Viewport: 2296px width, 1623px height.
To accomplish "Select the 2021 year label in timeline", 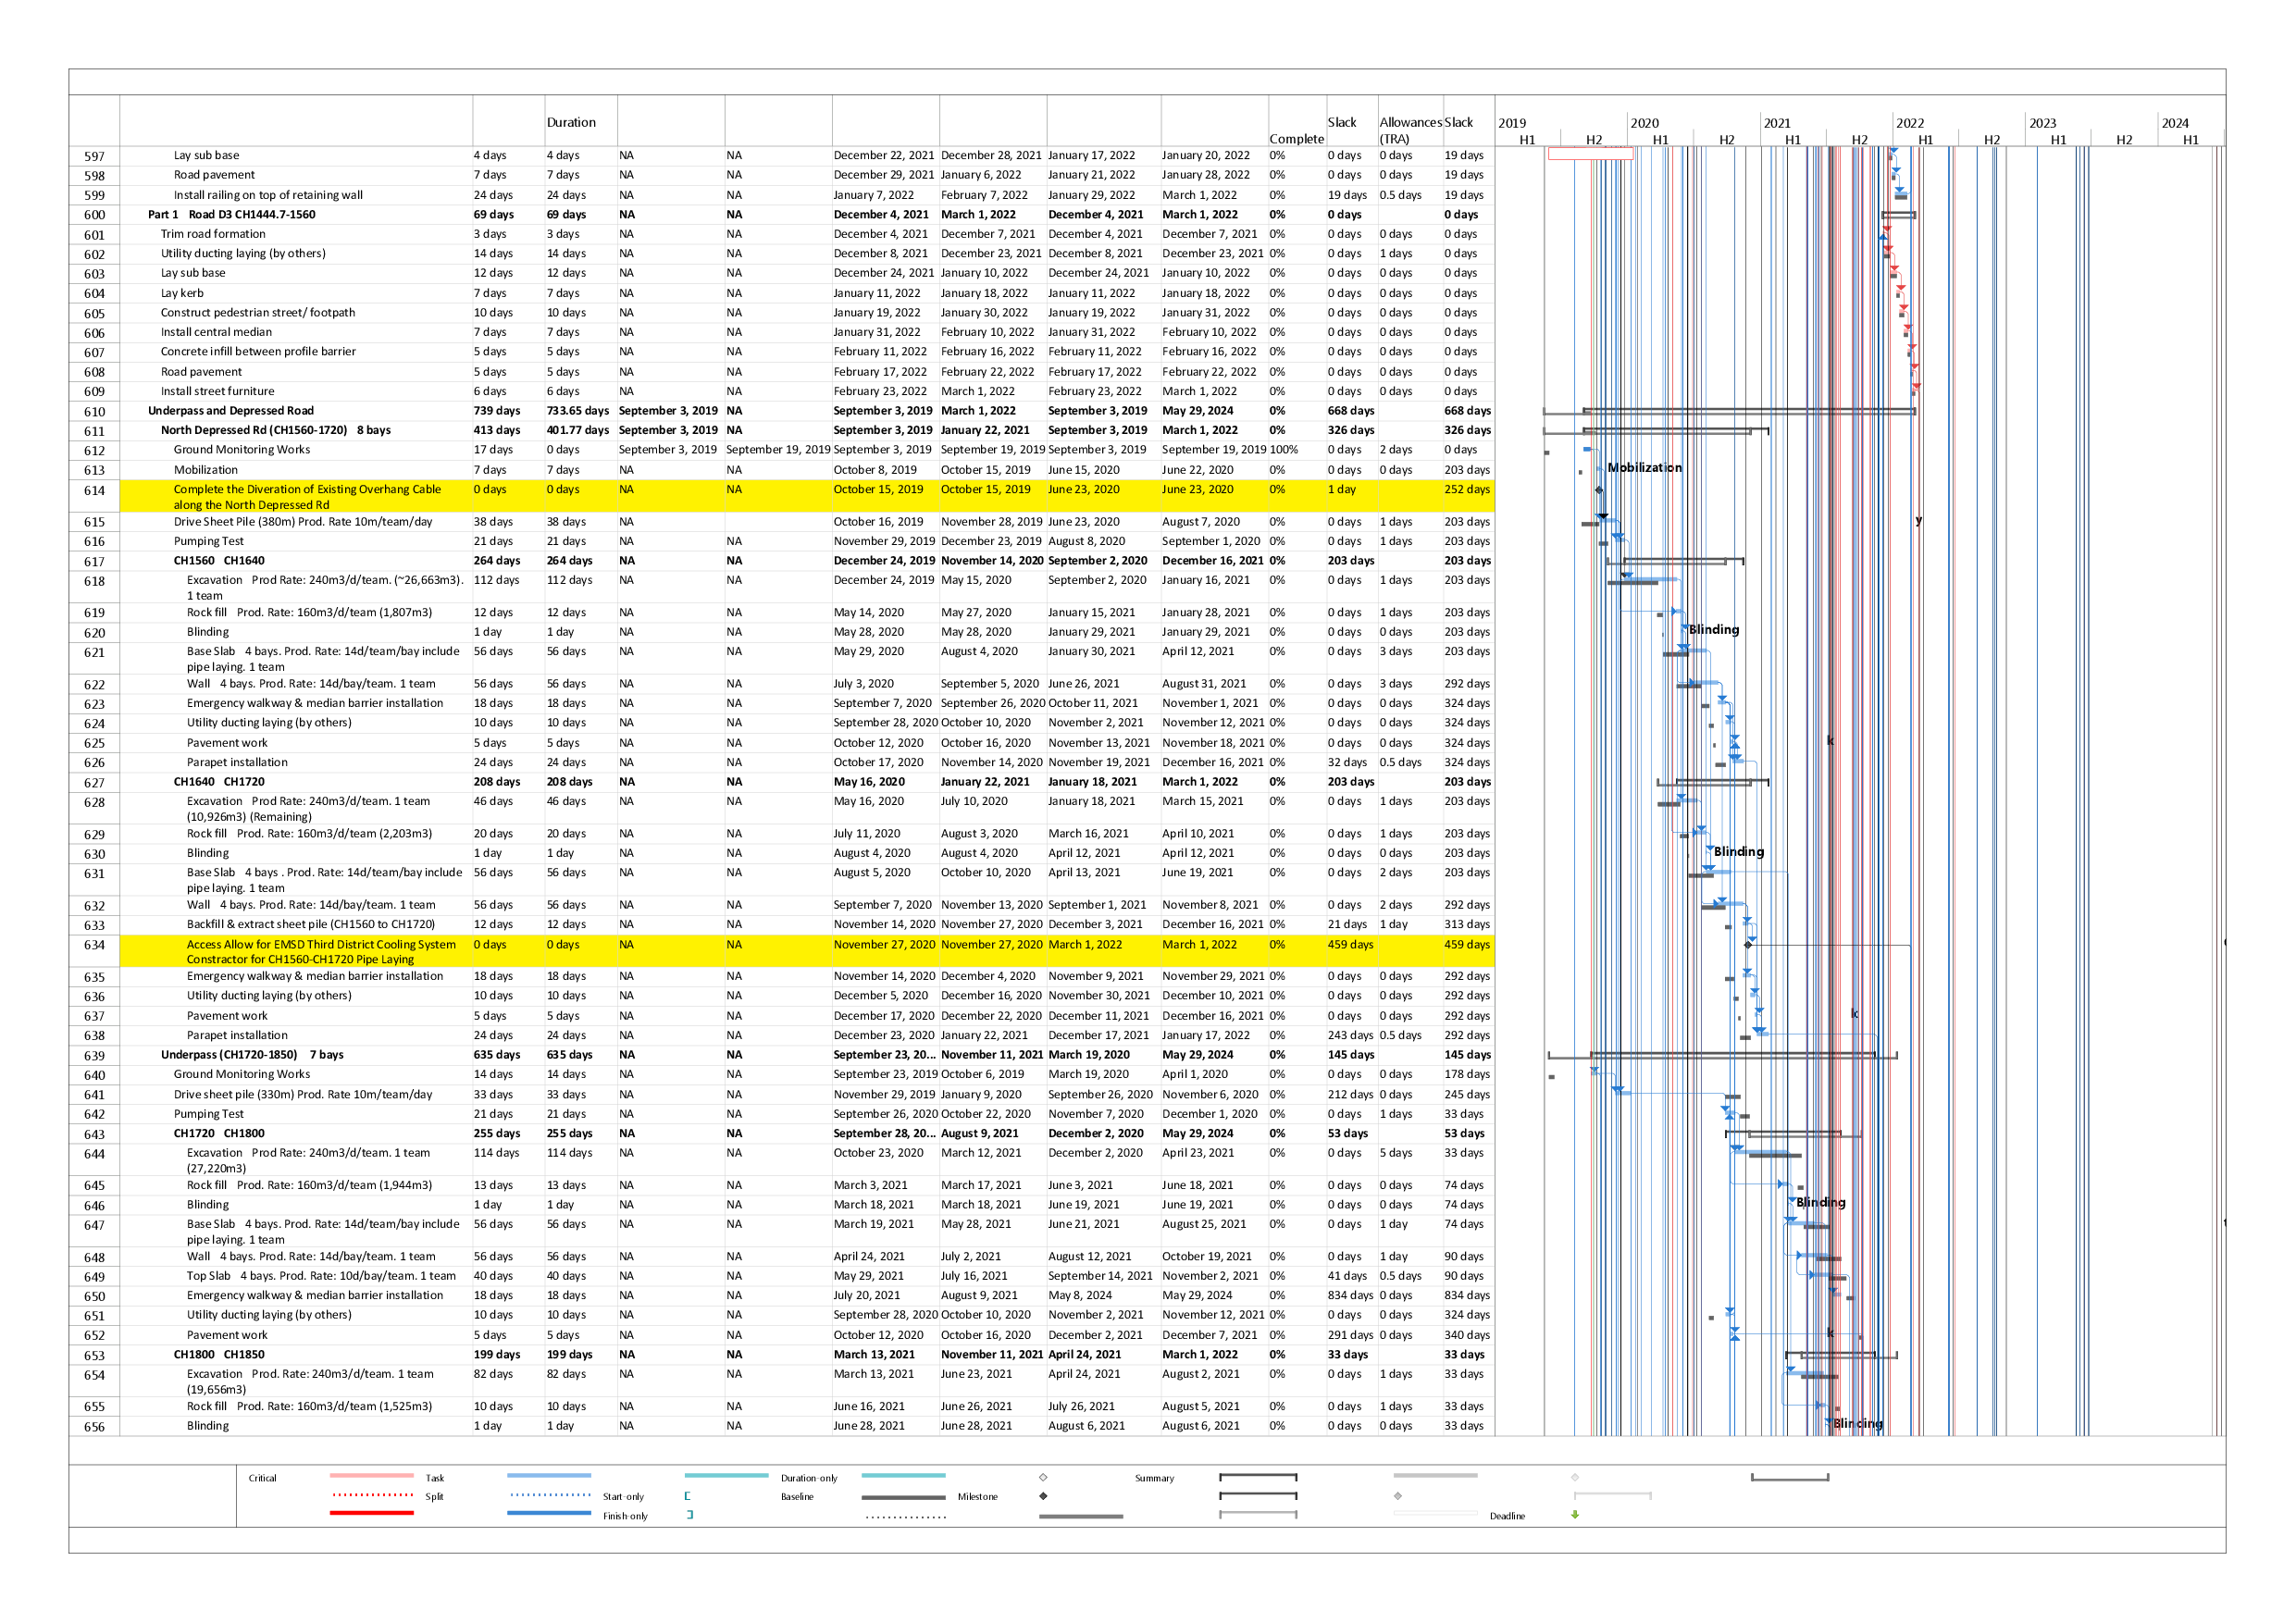I will click(1777, 124).
